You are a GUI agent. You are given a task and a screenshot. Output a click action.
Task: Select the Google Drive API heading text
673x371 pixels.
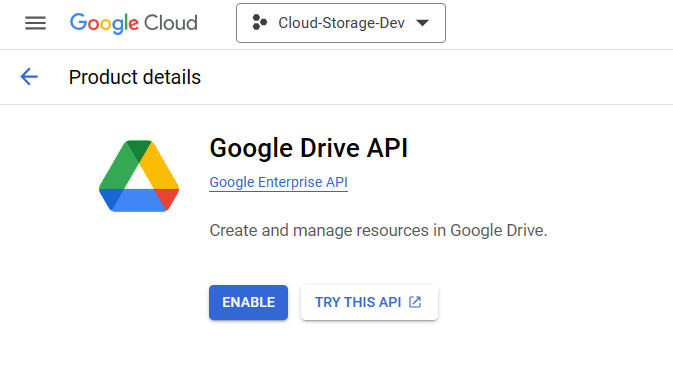click(309, 148)
